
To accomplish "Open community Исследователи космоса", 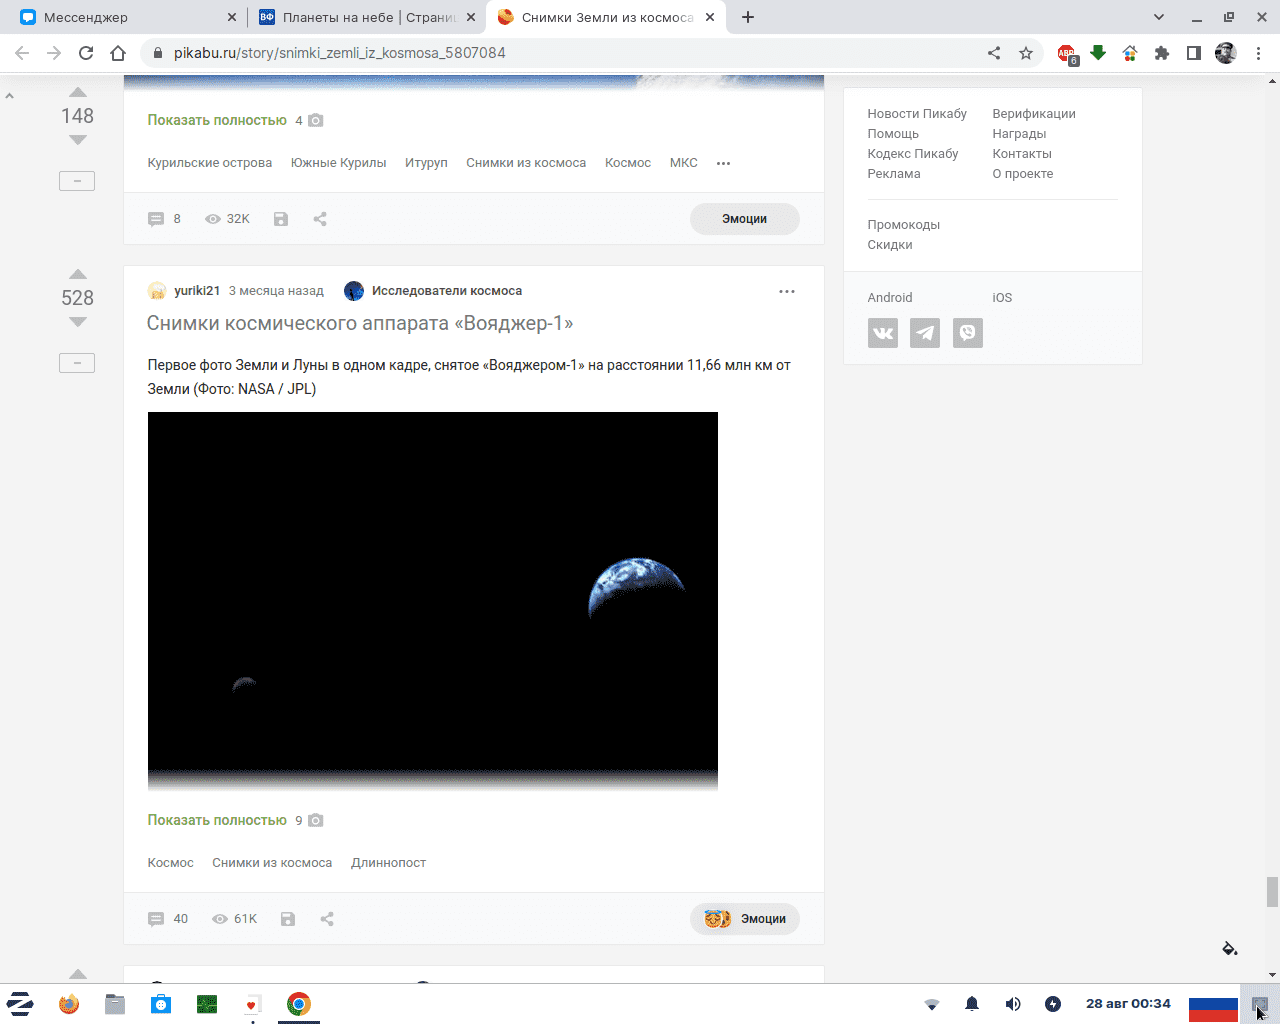I will [447, 291].
